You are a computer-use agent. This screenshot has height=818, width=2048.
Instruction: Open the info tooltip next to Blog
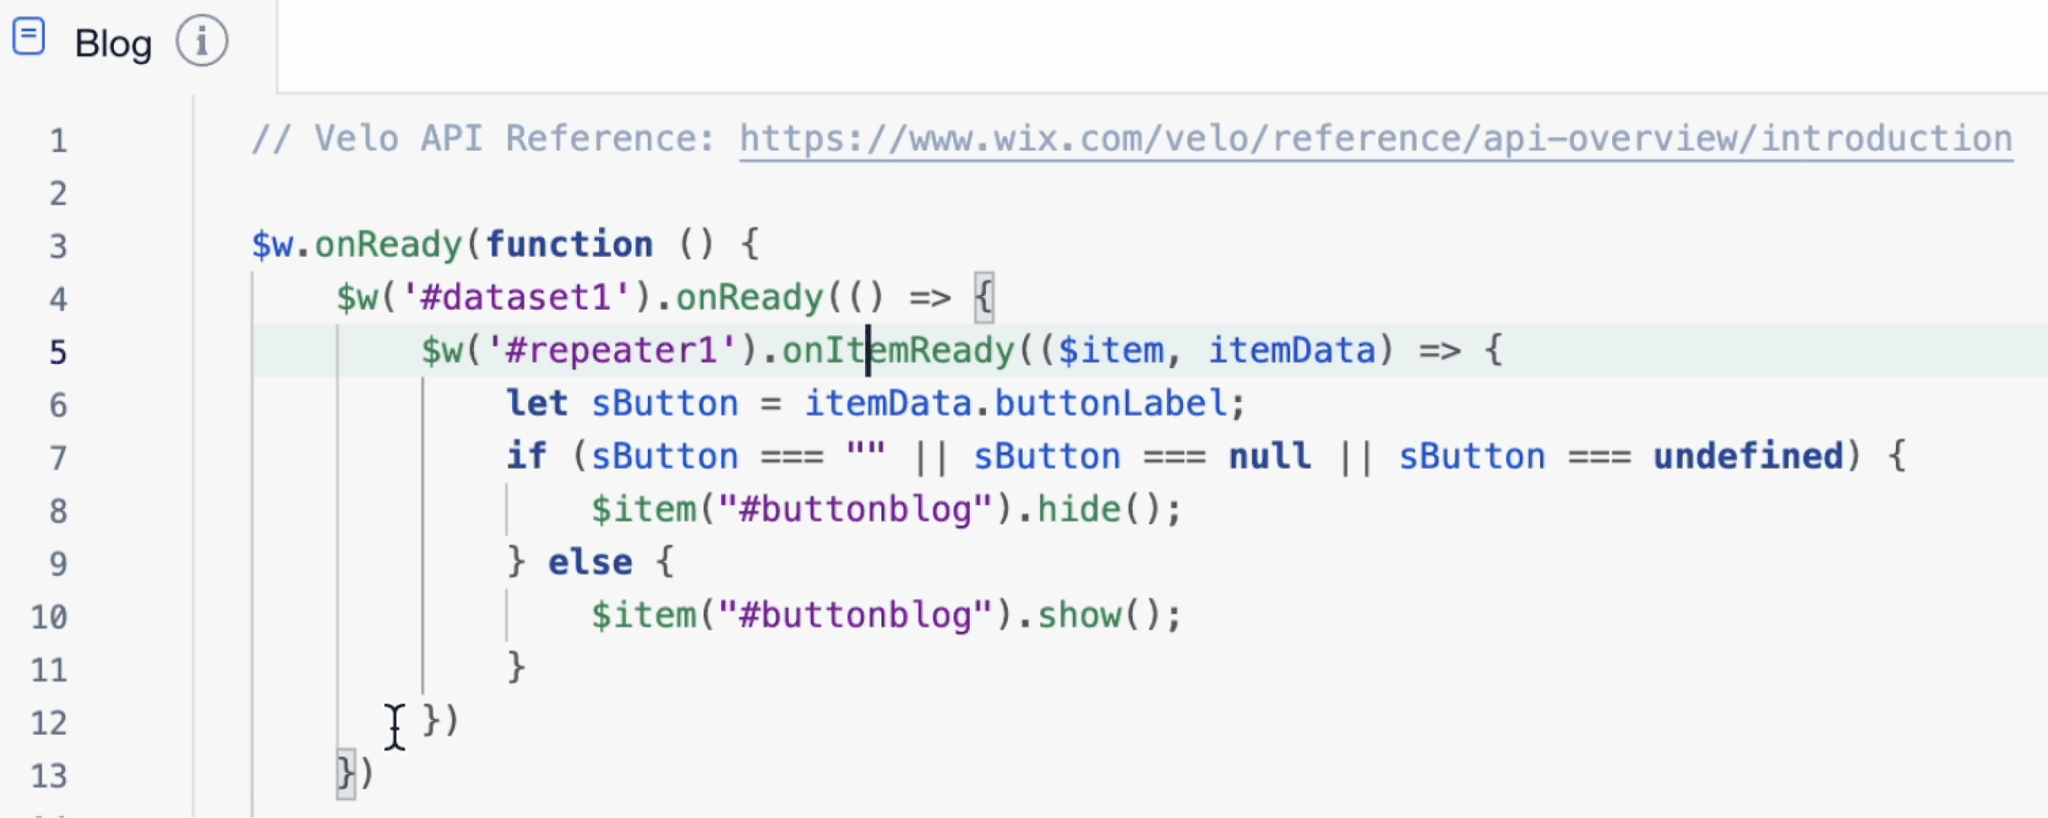pyautogui.click(x=202, y=41)
